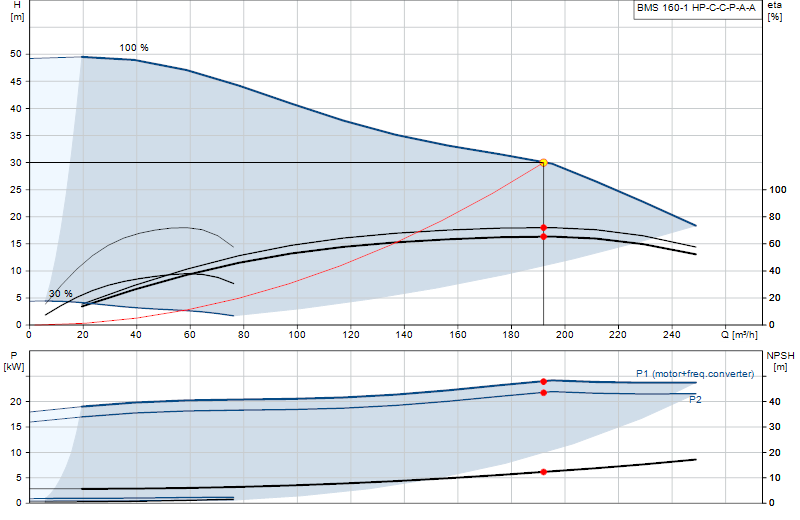
Task: Click value 140 on the Q axis
Action: [404, 335]
